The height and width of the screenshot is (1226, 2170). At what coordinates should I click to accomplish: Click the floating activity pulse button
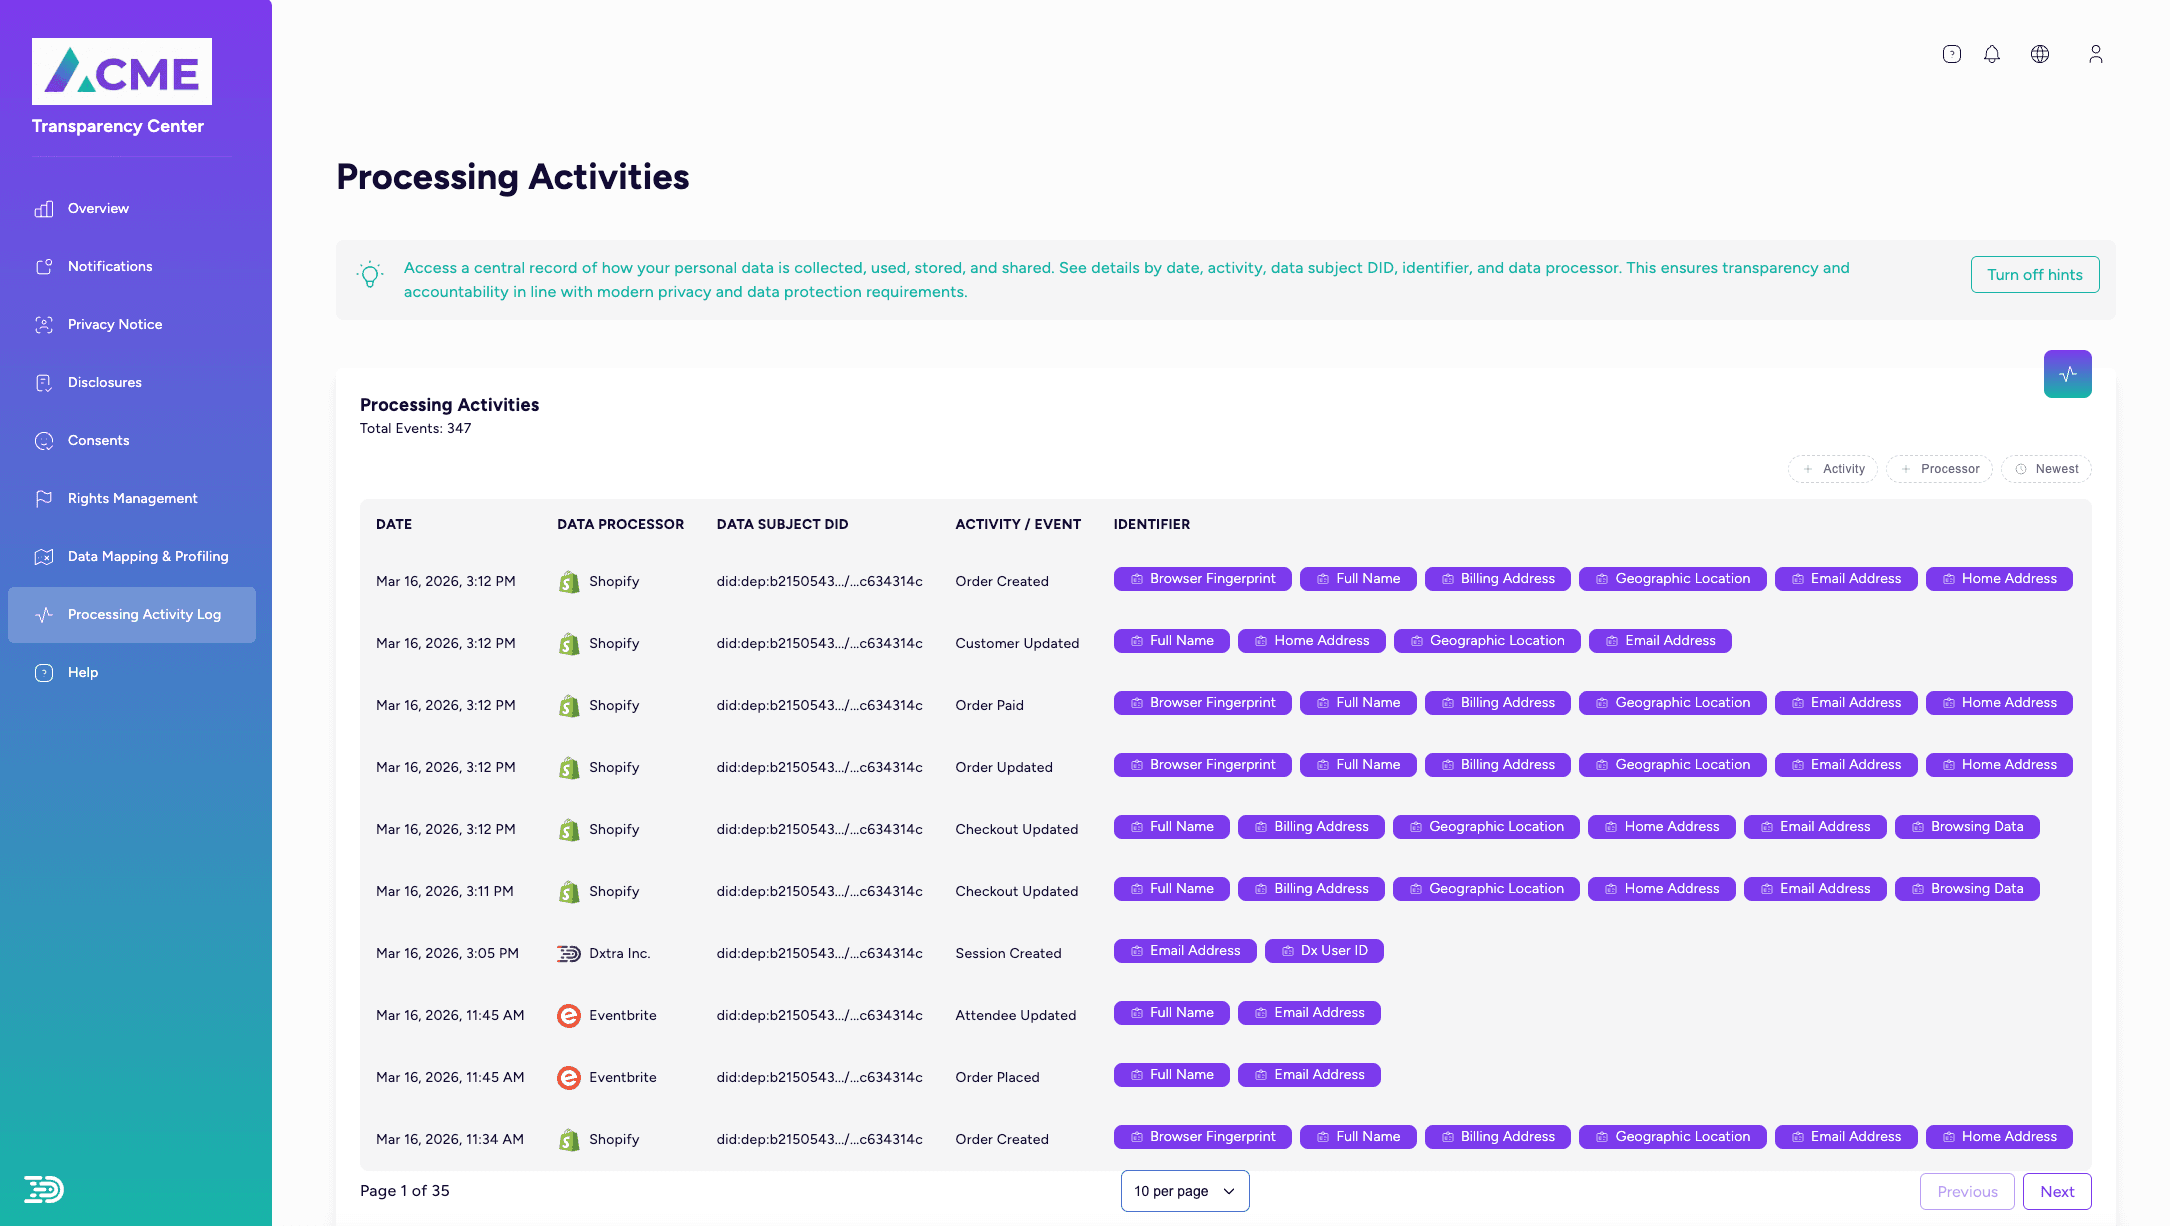tap(2067, 374)
